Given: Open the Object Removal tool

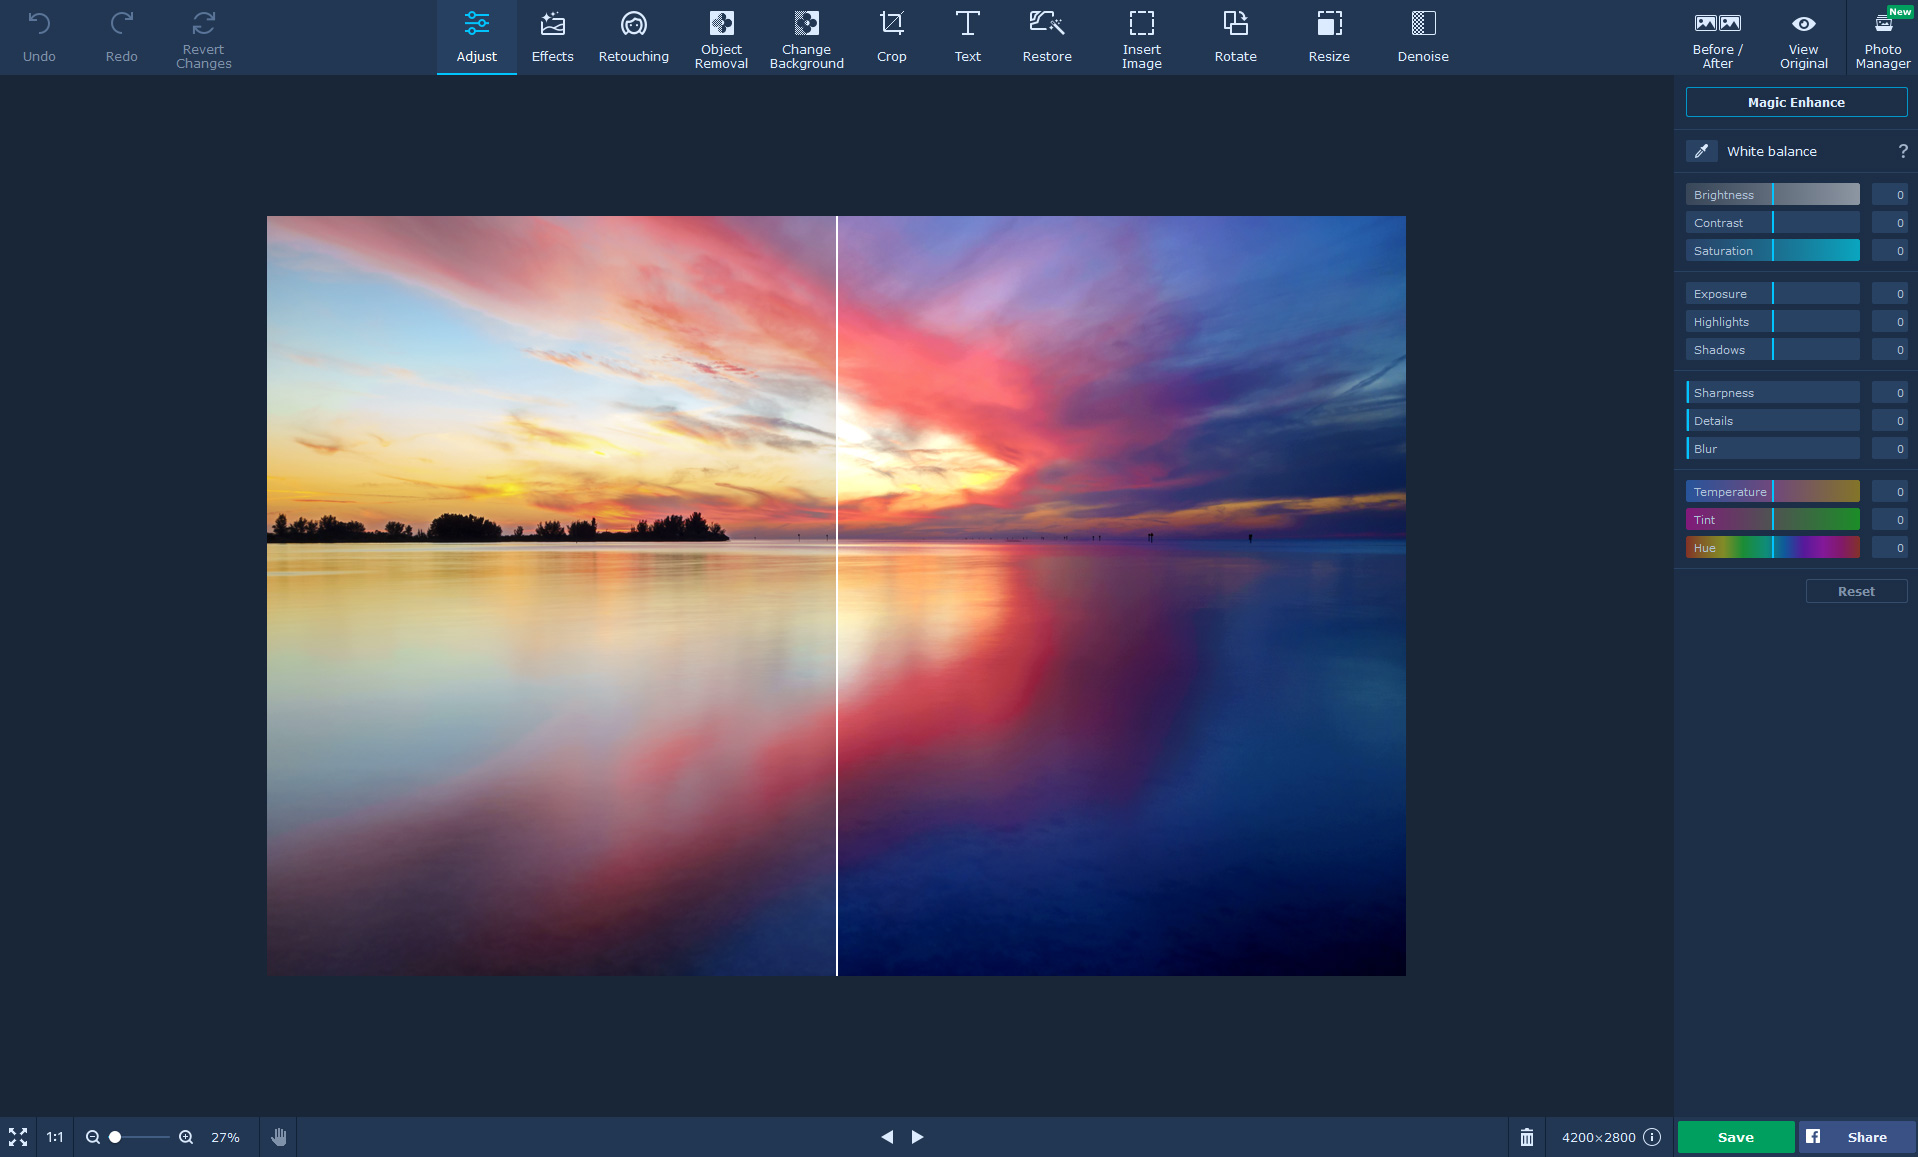Looking at the screenshot, I should coord(720,38).
